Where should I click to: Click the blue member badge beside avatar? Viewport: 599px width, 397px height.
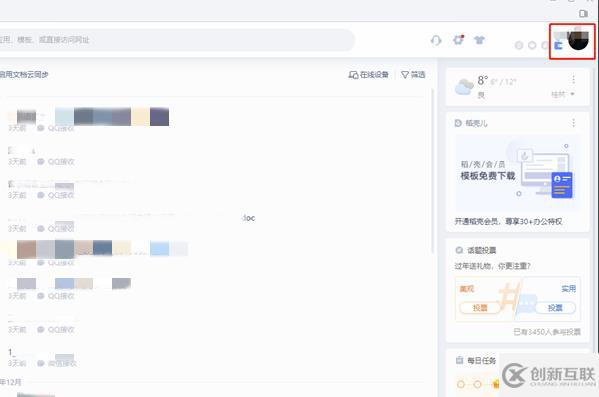[x=559, y=46]
